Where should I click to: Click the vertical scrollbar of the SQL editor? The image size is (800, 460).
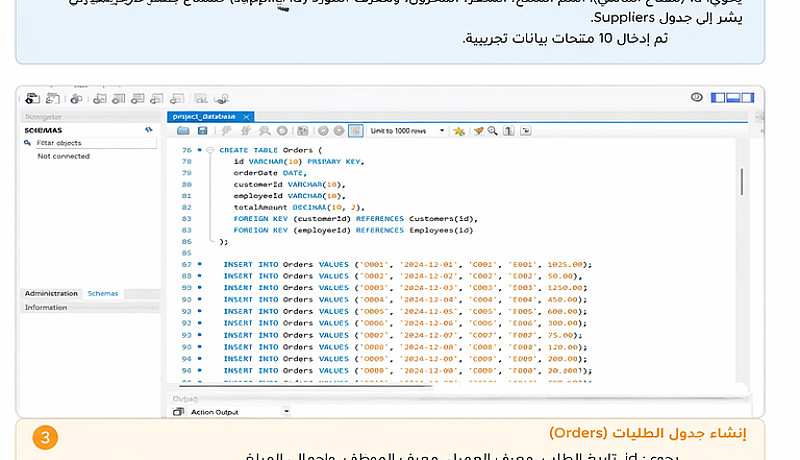[741, 181]
